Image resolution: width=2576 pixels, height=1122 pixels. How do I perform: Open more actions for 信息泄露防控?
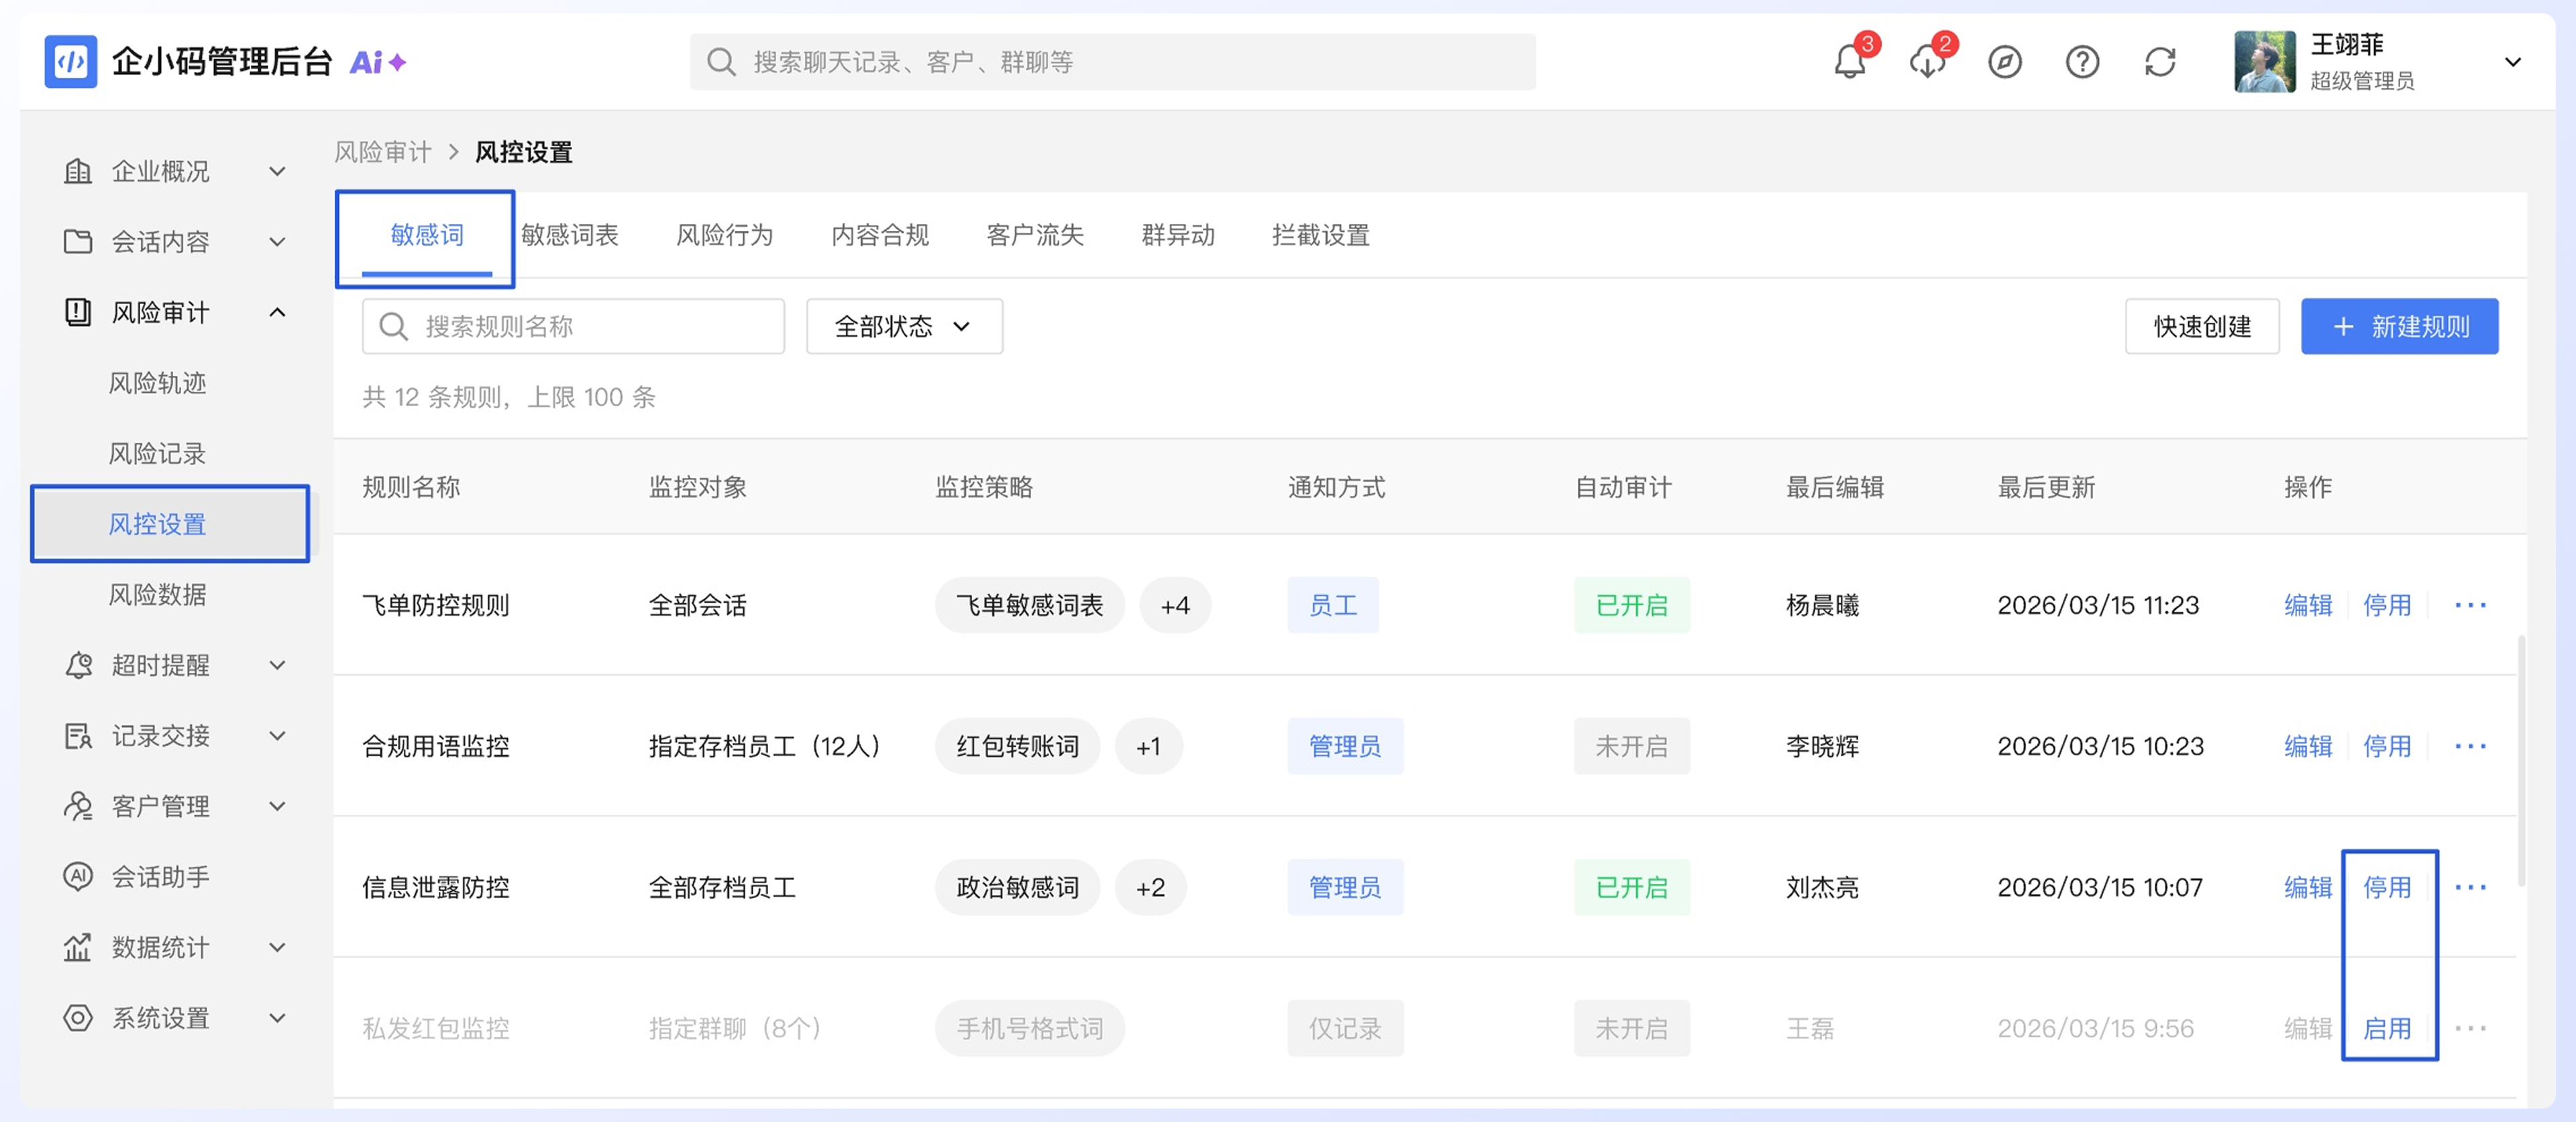point(2470,887)
